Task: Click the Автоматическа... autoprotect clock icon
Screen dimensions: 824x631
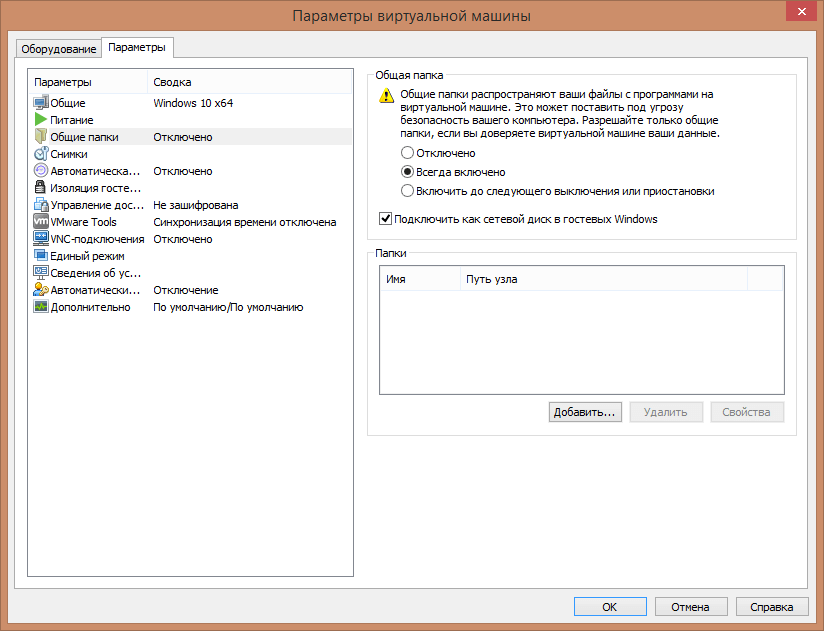Action: pyautogui.click(x=41, y=171)
